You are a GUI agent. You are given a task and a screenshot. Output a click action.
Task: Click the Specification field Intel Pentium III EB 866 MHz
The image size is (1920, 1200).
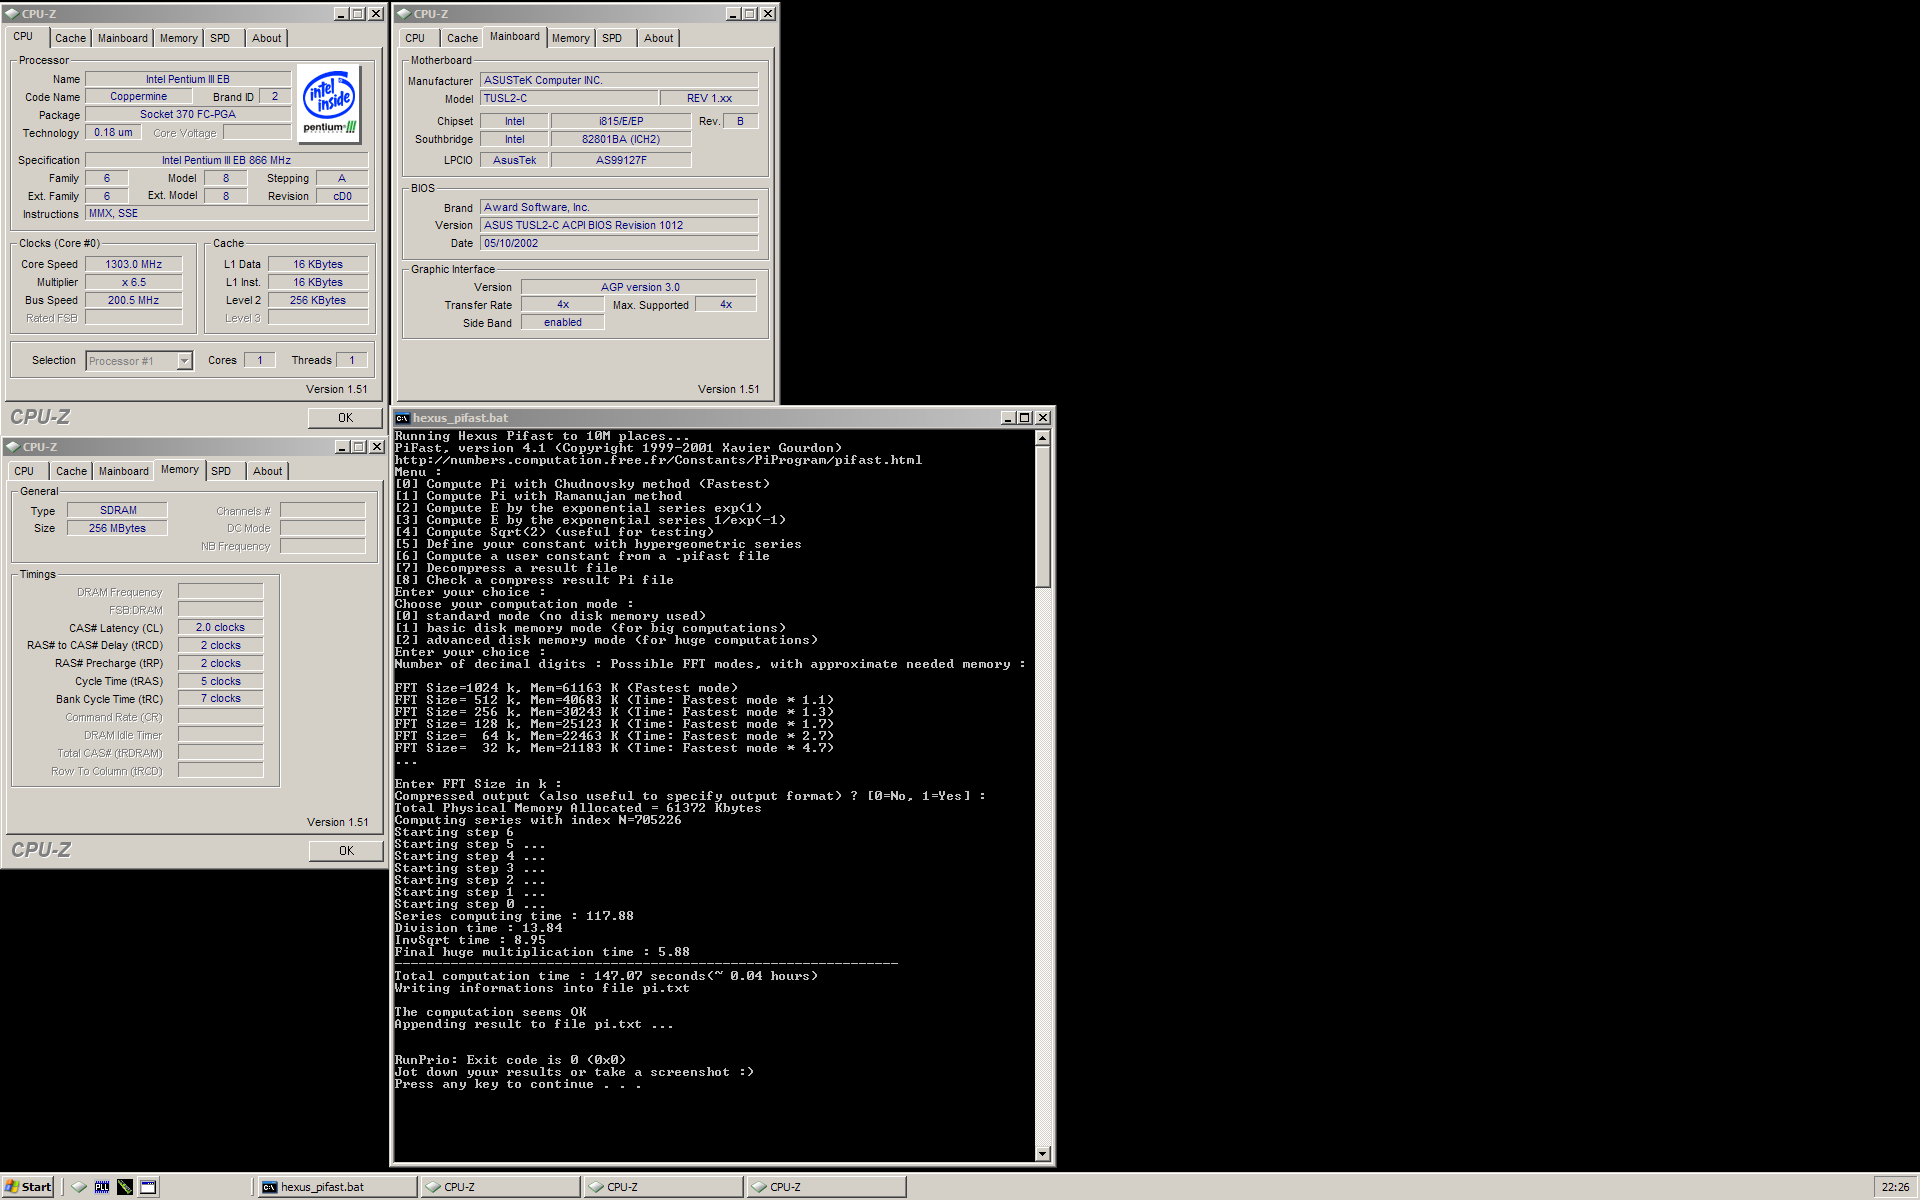coord(226,160)
